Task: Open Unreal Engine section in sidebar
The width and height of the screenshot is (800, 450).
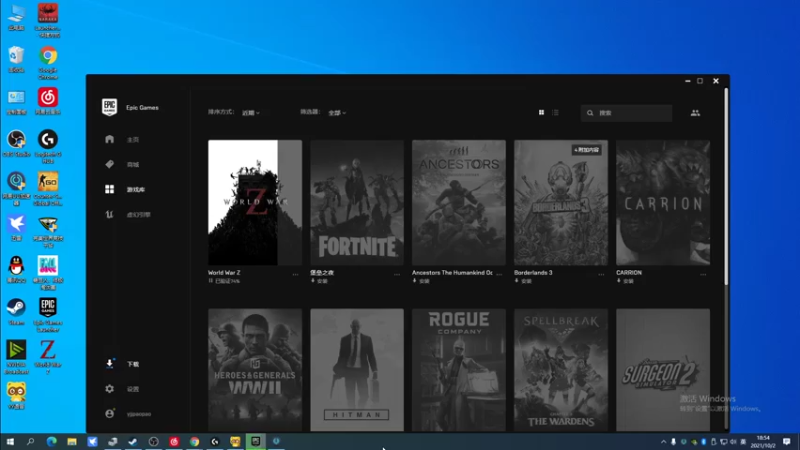Action: (x=128, y=214)
